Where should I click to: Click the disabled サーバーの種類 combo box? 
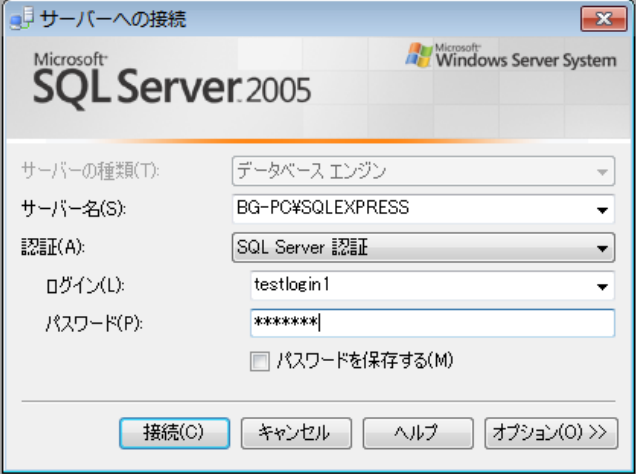[x=423, y=171]
